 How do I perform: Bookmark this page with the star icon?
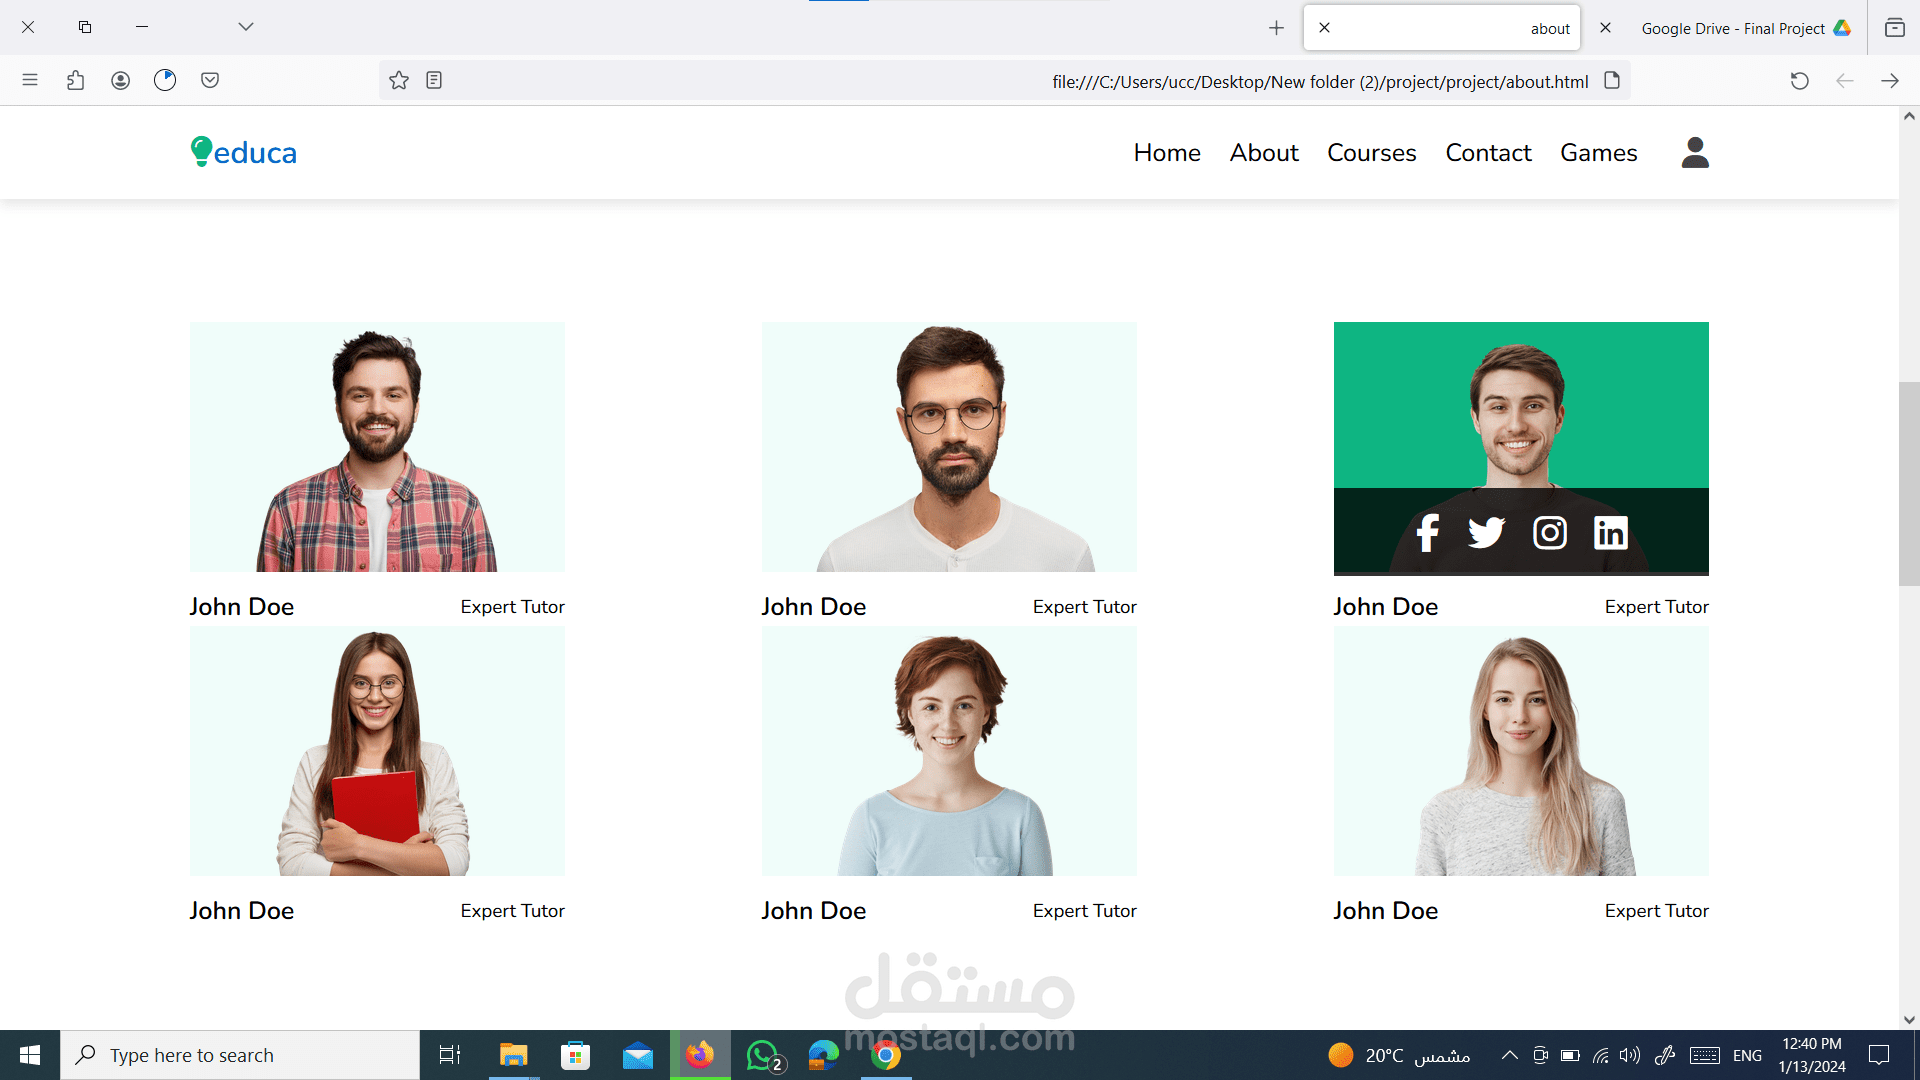pos(399,81)
